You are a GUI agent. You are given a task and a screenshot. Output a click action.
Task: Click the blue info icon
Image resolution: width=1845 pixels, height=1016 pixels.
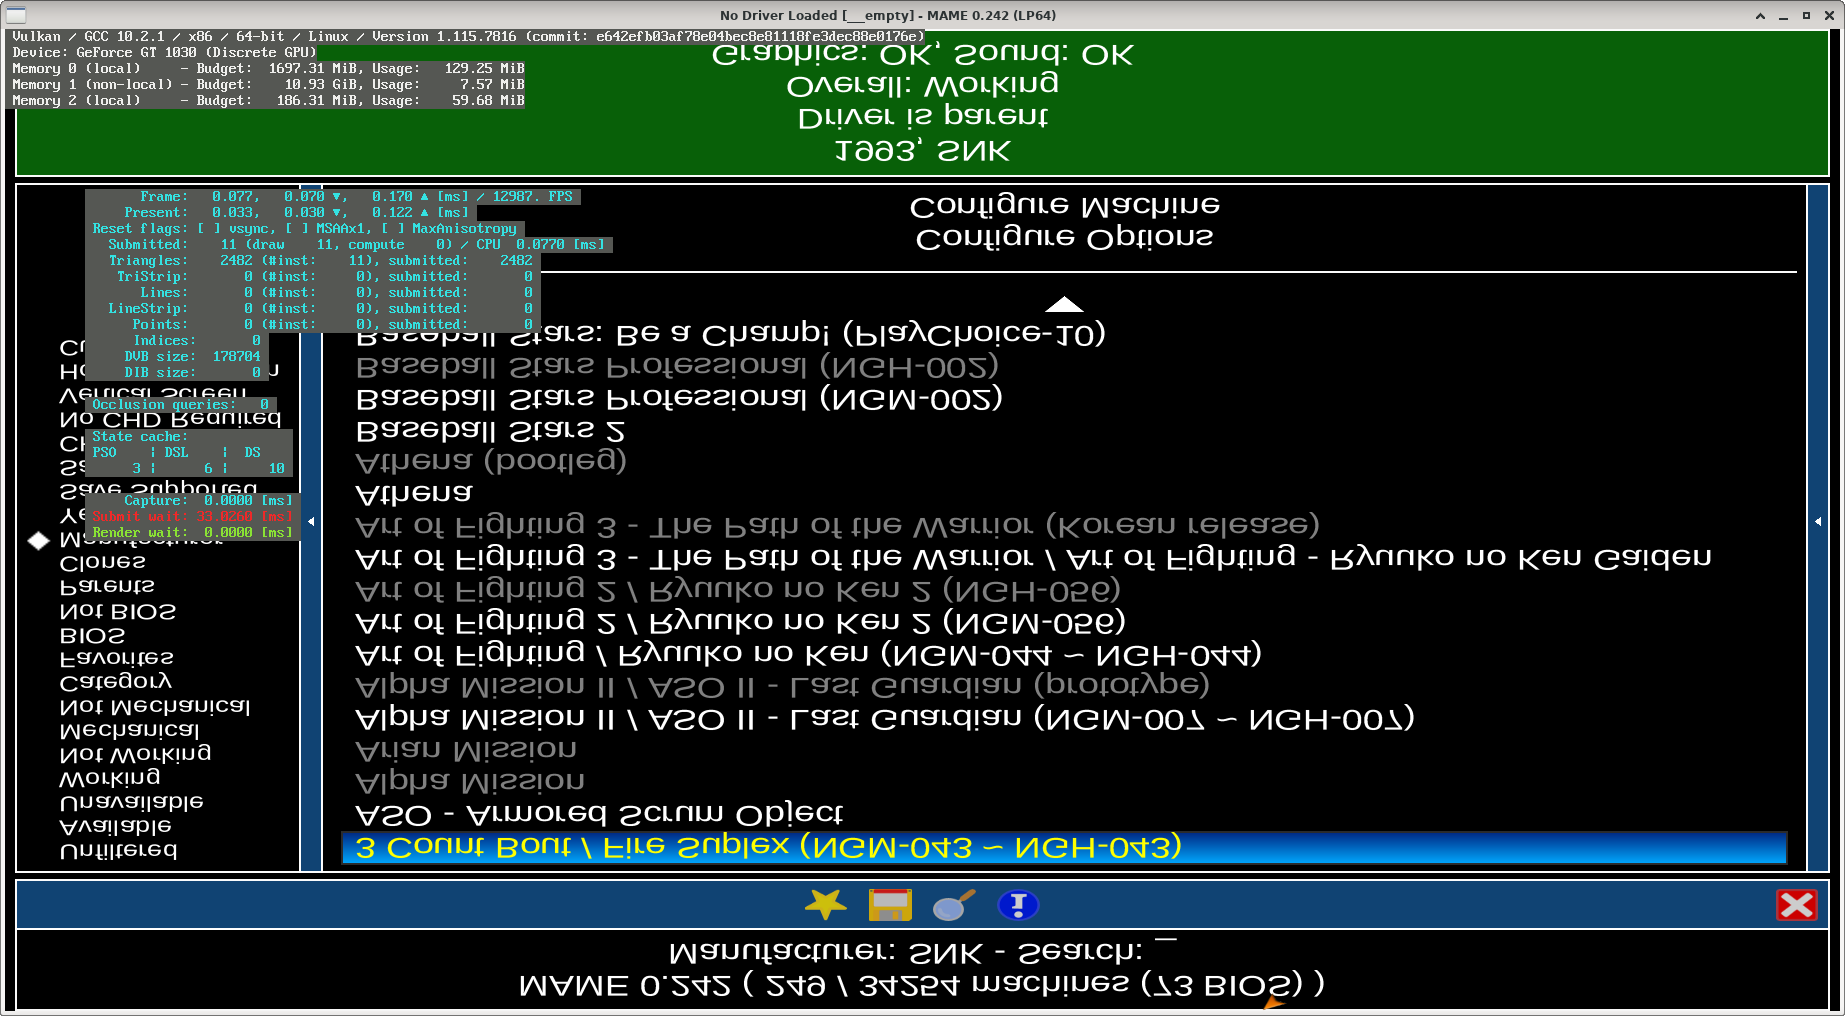(1018, 905)
